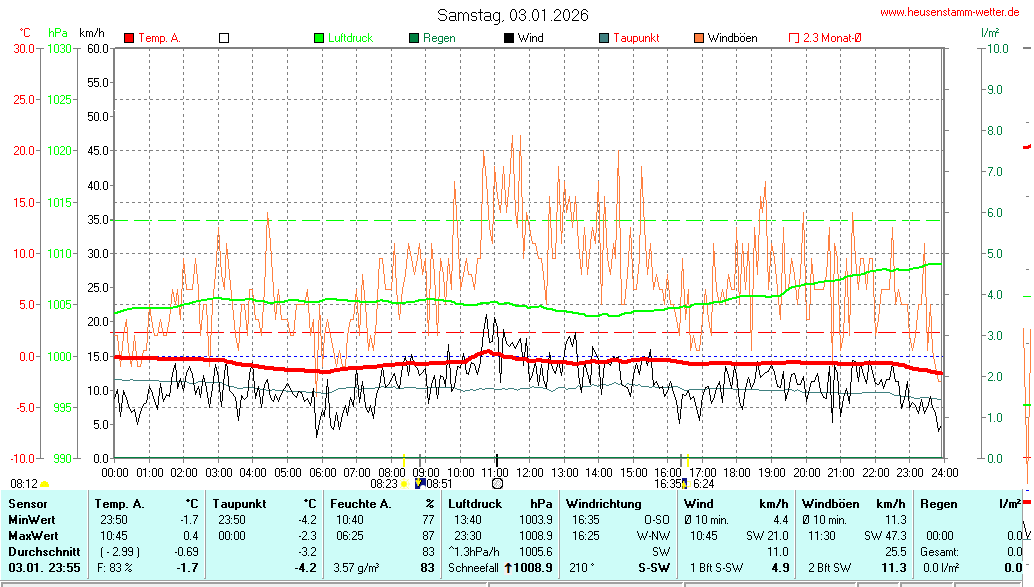Click the red Temp. A. legend swatch
The image size is (1034, 587).
click(x=129, y=38)
